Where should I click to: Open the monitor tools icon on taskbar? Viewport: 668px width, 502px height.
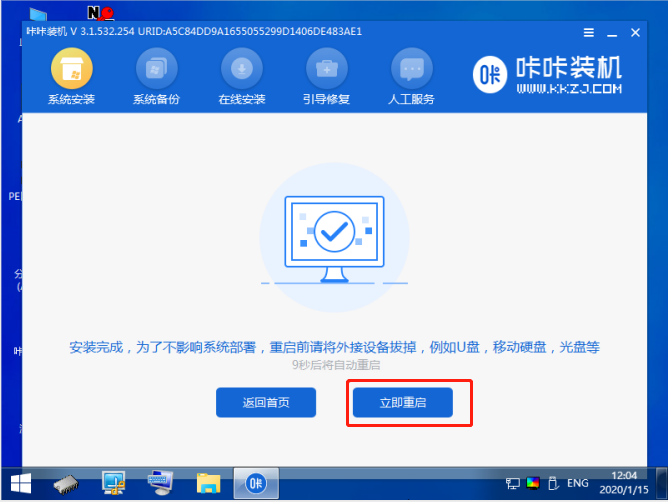pos(115,484)
